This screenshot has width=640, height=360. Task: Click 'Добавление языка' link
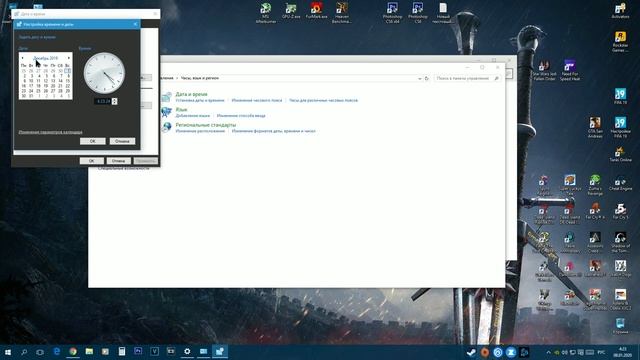[193, 116]
